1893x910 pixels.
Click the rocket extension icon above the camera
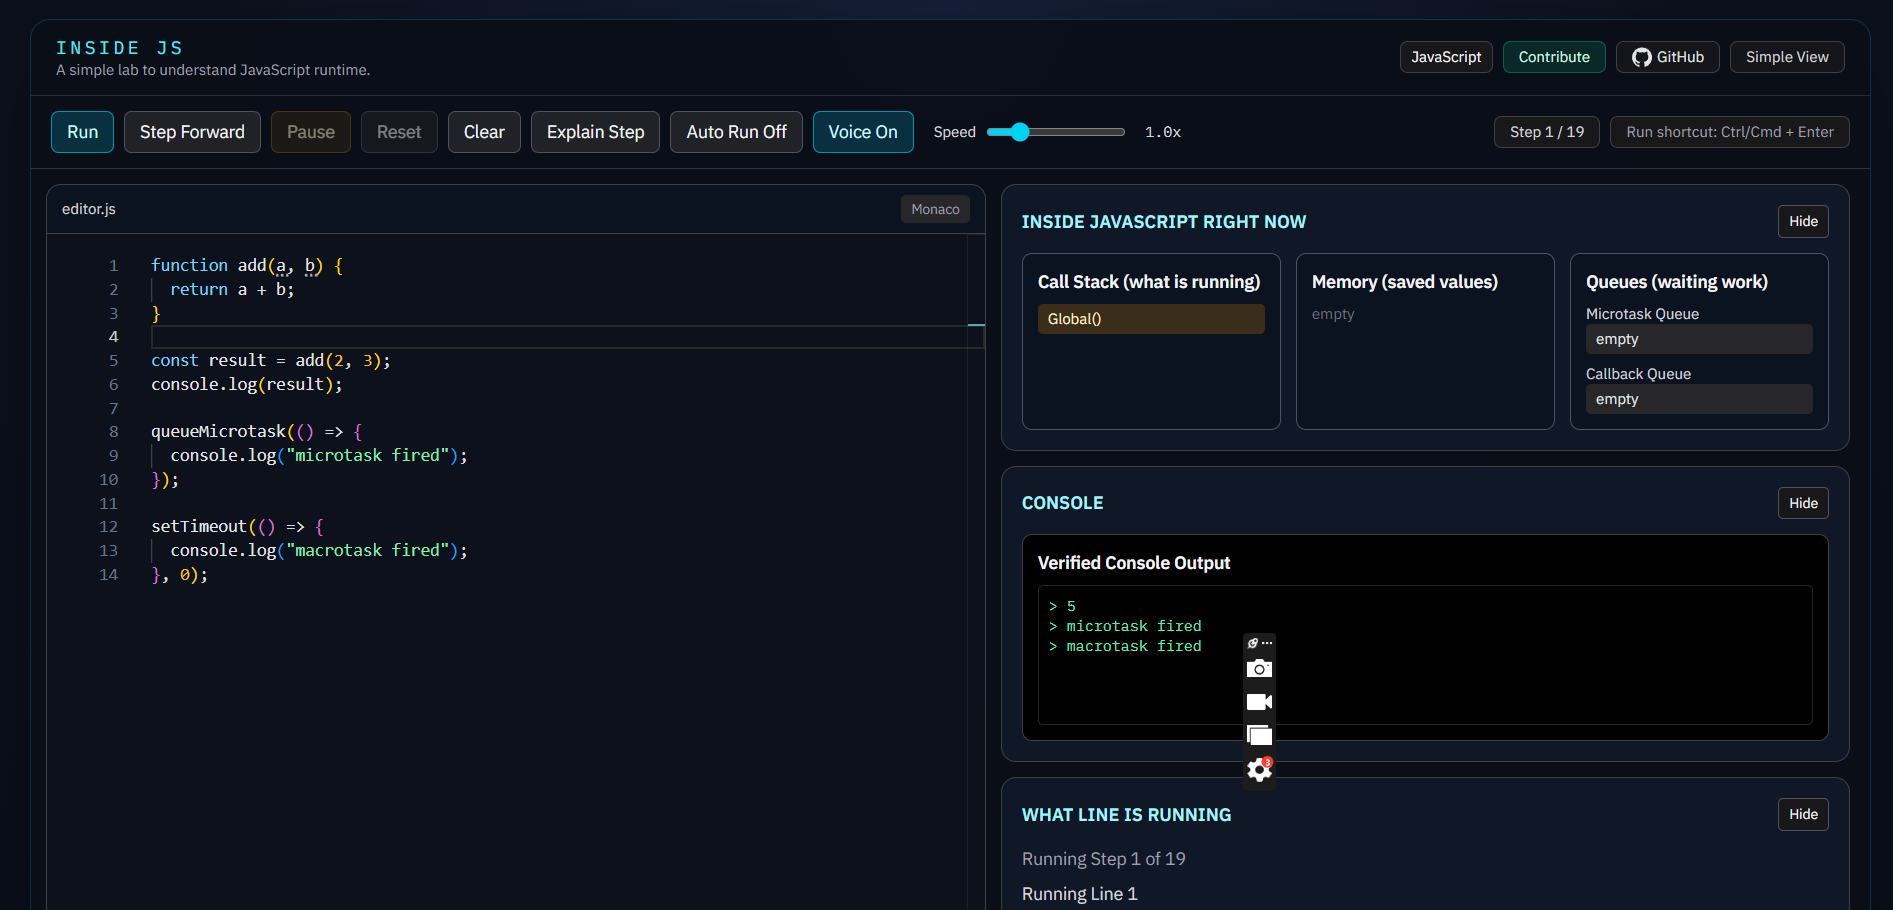[1252, 642]
